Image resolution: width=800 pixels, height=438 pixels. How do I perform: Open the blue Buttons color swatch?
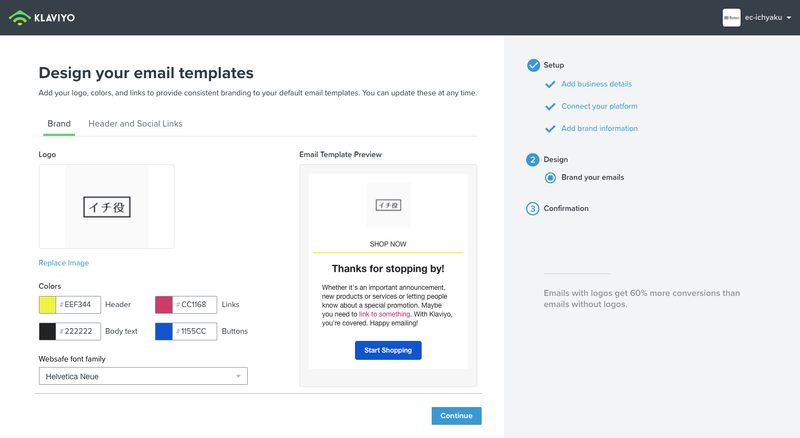point(164,331)
